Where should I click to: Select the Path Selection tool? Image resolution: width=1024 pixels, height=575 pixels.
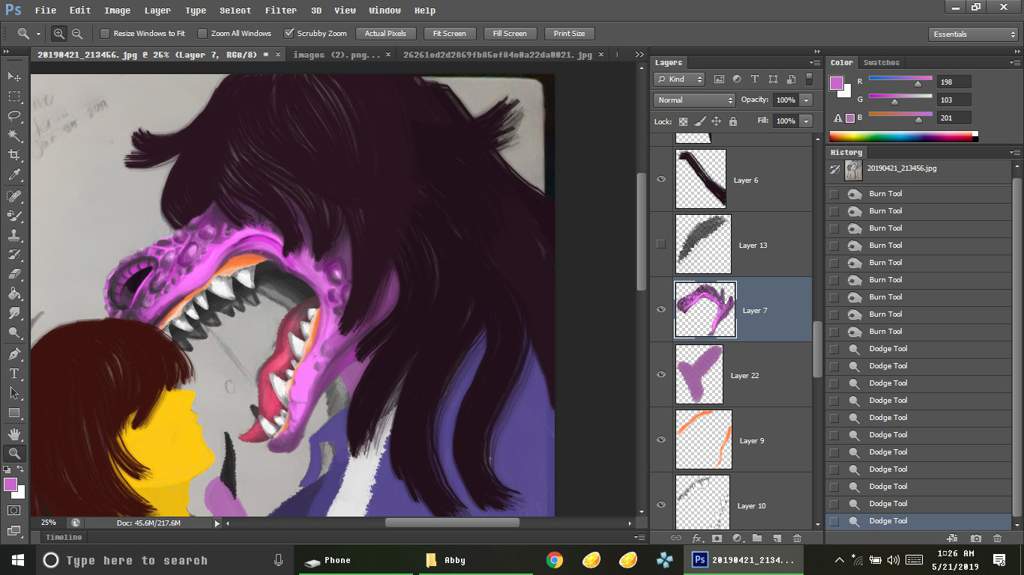point(14,393)
